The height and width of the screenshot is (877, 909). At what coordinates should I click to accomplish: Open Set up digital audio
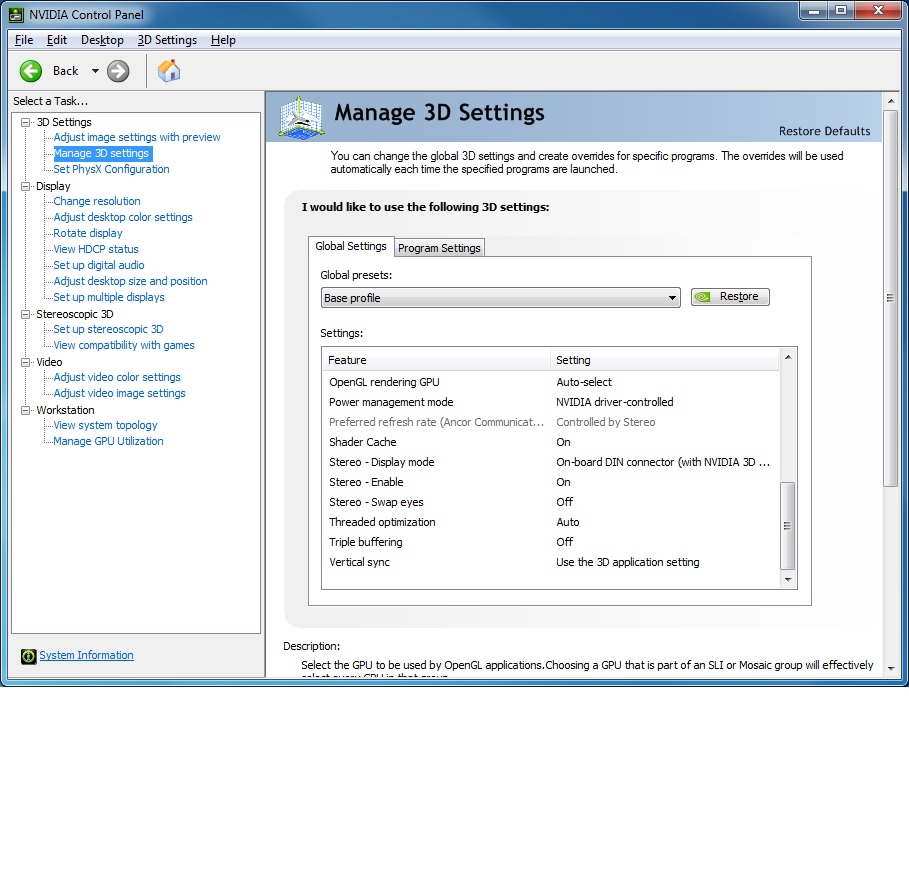pos(99,265)
